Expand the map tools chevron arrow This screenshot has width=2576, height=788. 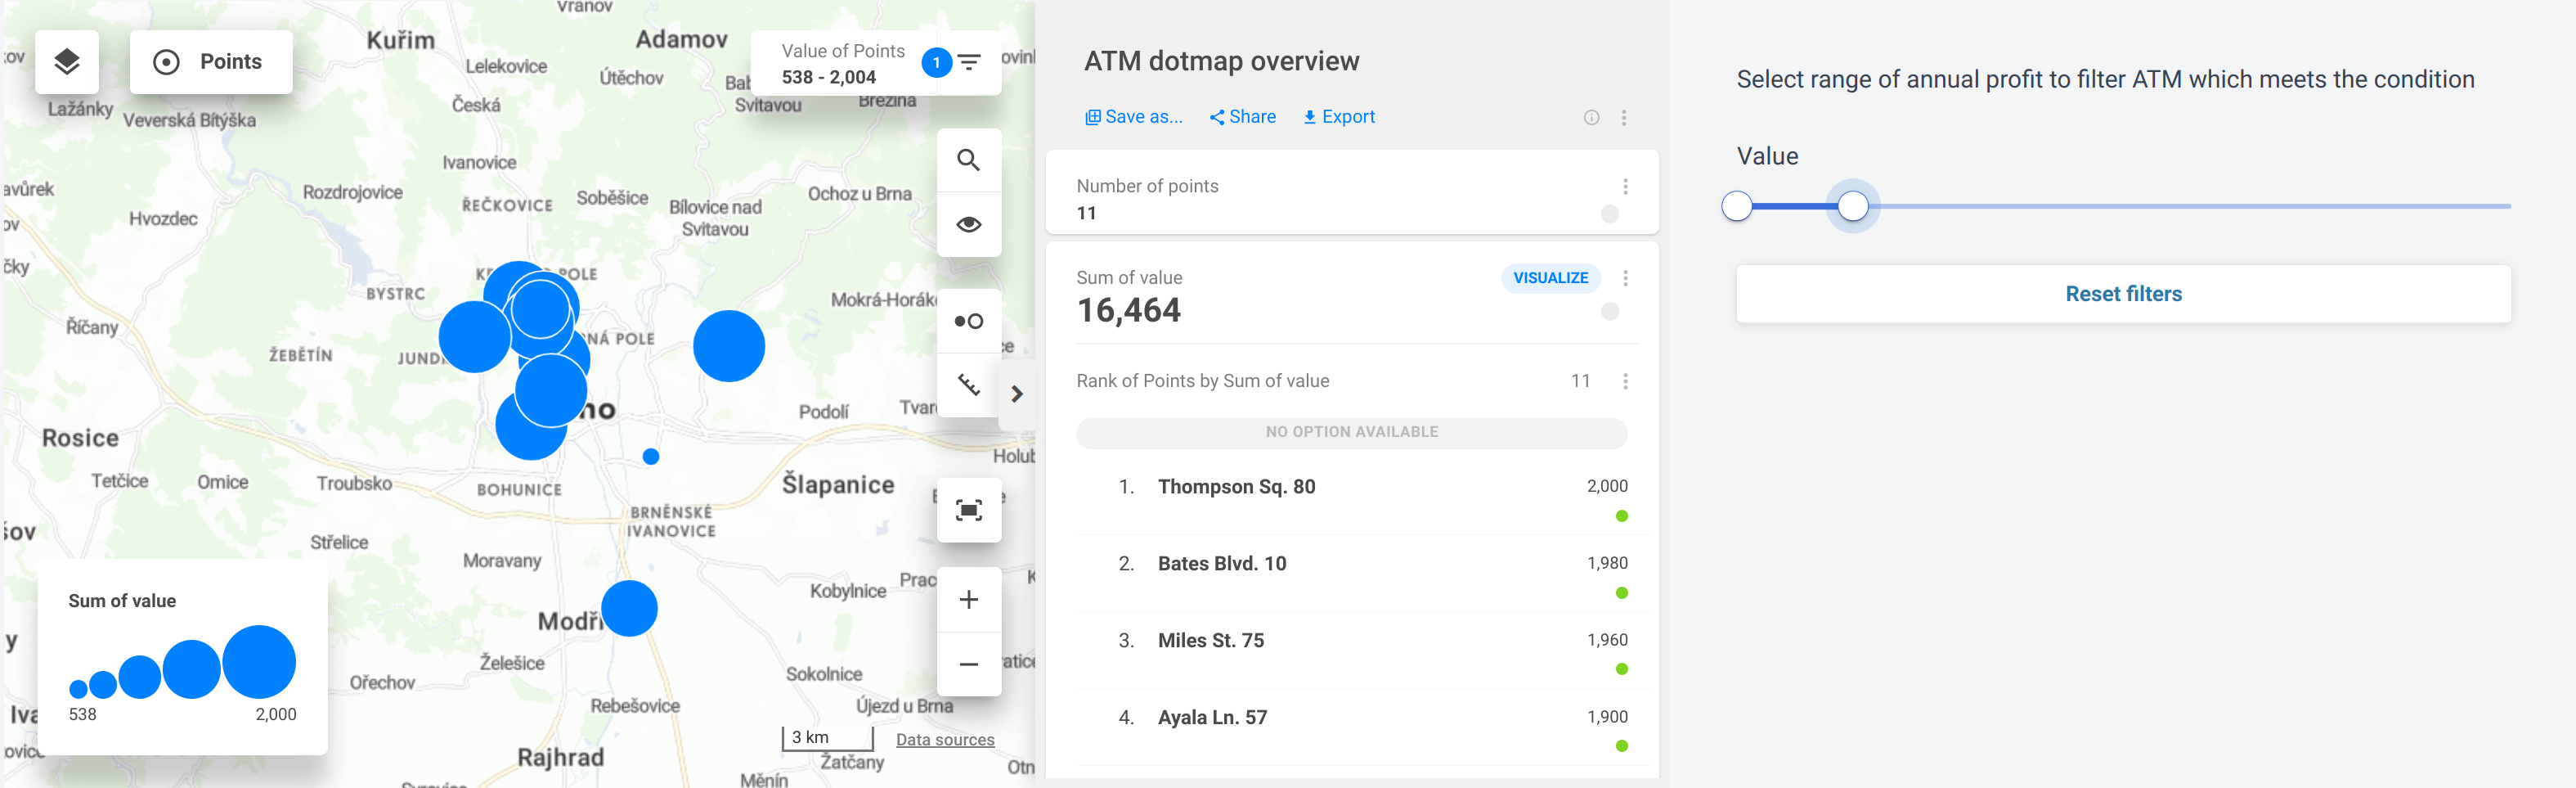coord(1017,394)
